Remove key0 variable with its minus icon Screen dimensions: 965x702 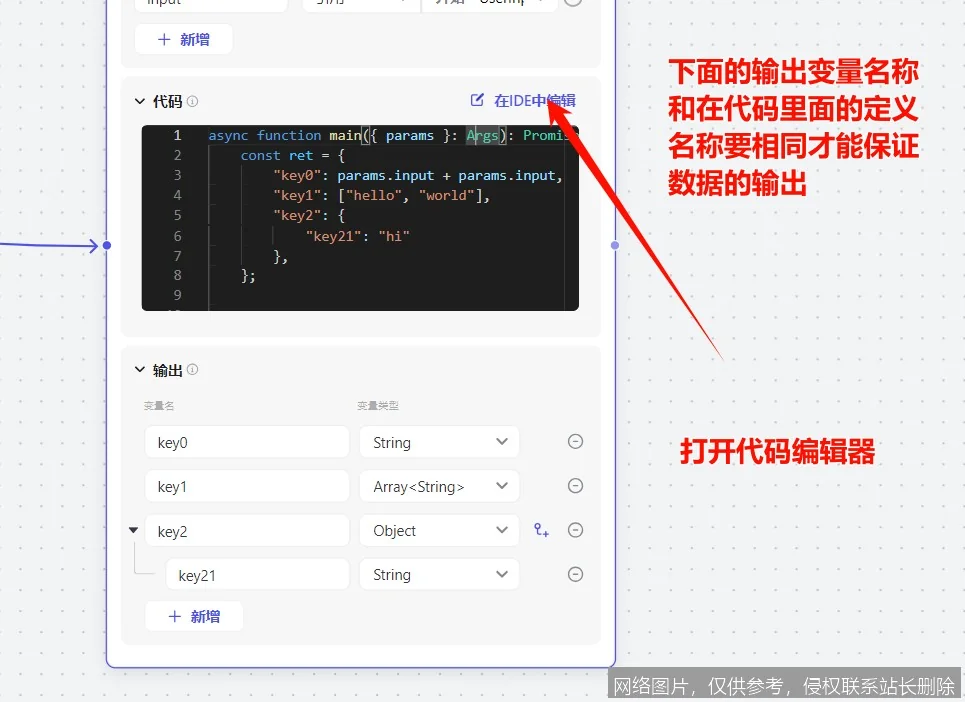coord(575,441)
